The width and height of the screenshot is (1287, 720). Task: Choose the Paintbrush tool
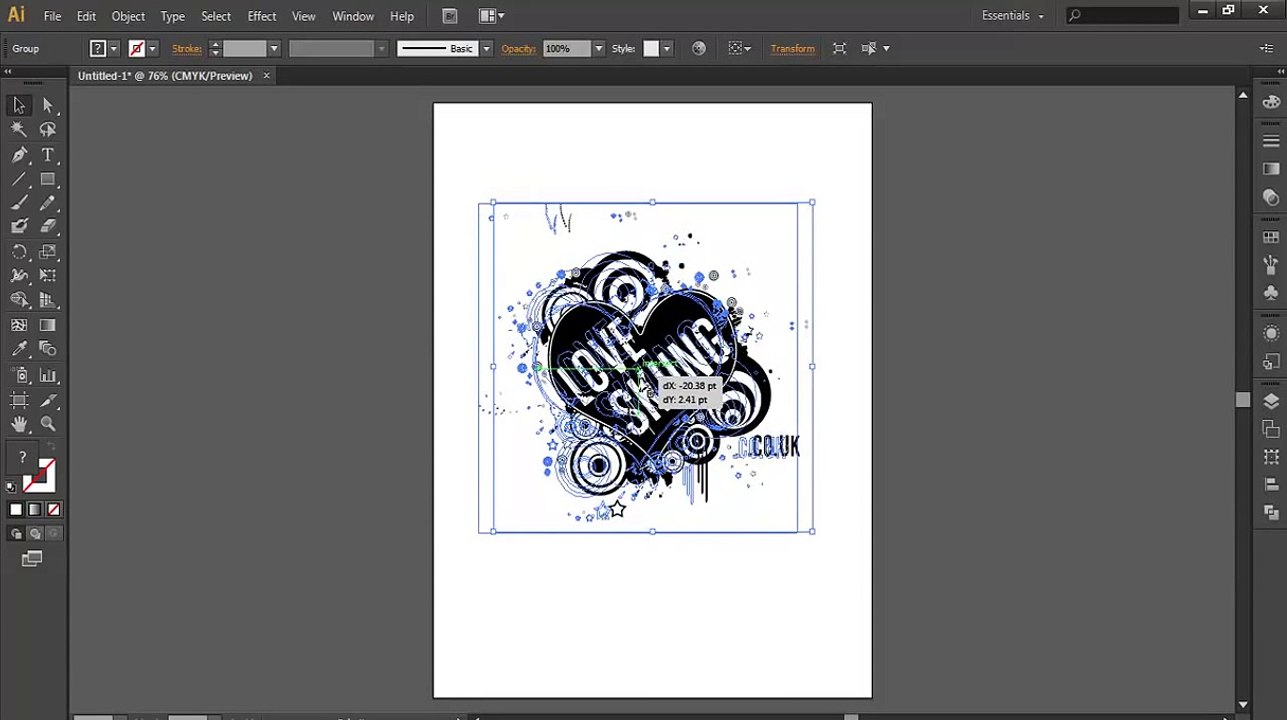[19, 203]
